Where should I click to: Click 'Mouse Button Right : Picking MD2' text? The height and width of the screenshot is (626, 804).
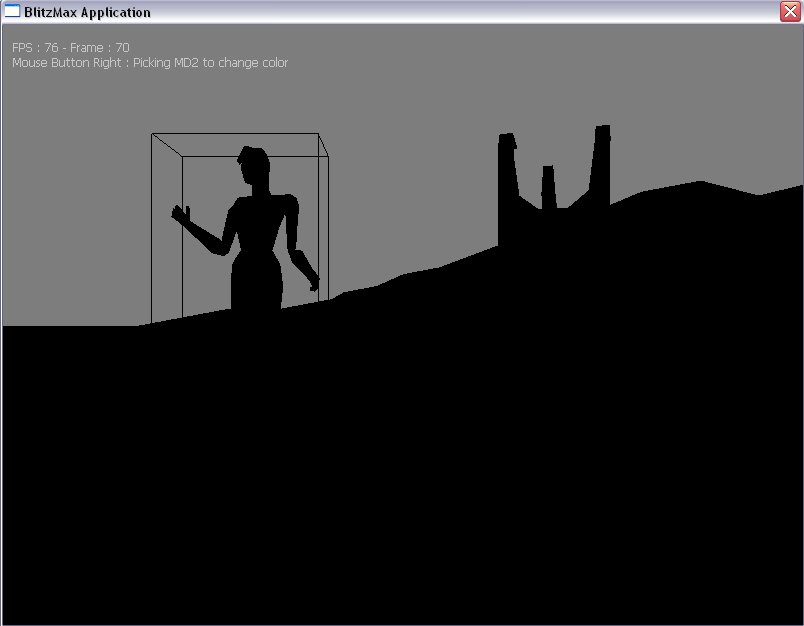click(105, 63)
